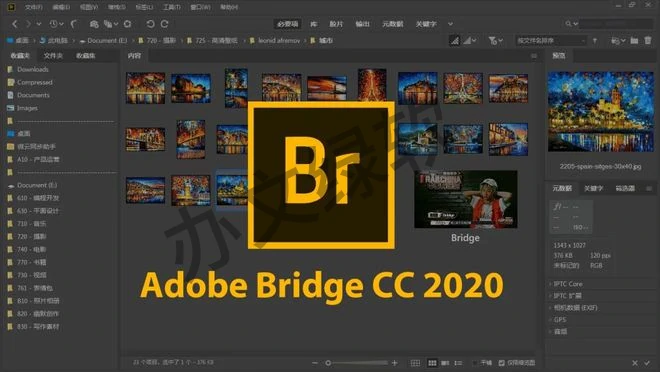Screen dimensions: 660x372
Task: Click the boomerang return-to-application icon
Action: 74,24
